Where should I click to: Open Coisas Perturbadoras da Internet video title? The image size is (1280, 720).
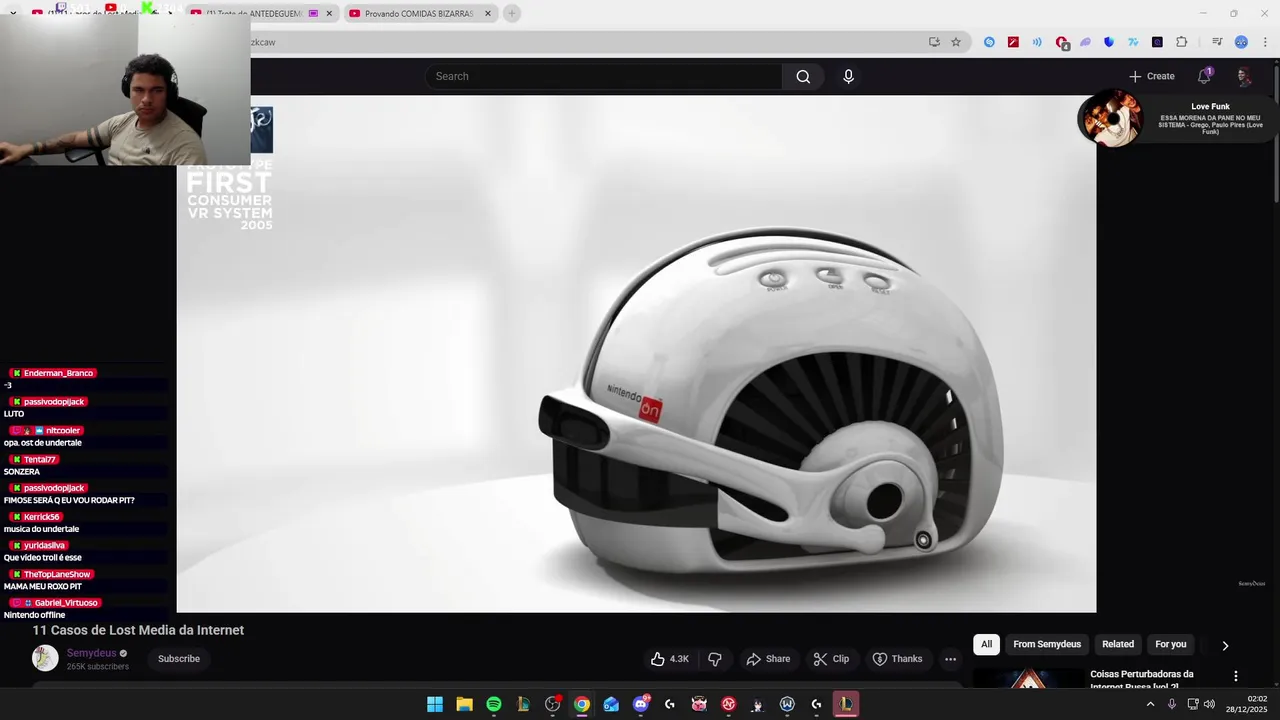[1141, 680]
